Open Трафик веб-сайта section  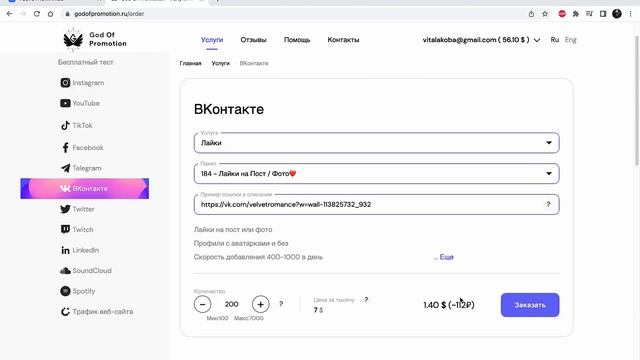(x=97, y=311)
